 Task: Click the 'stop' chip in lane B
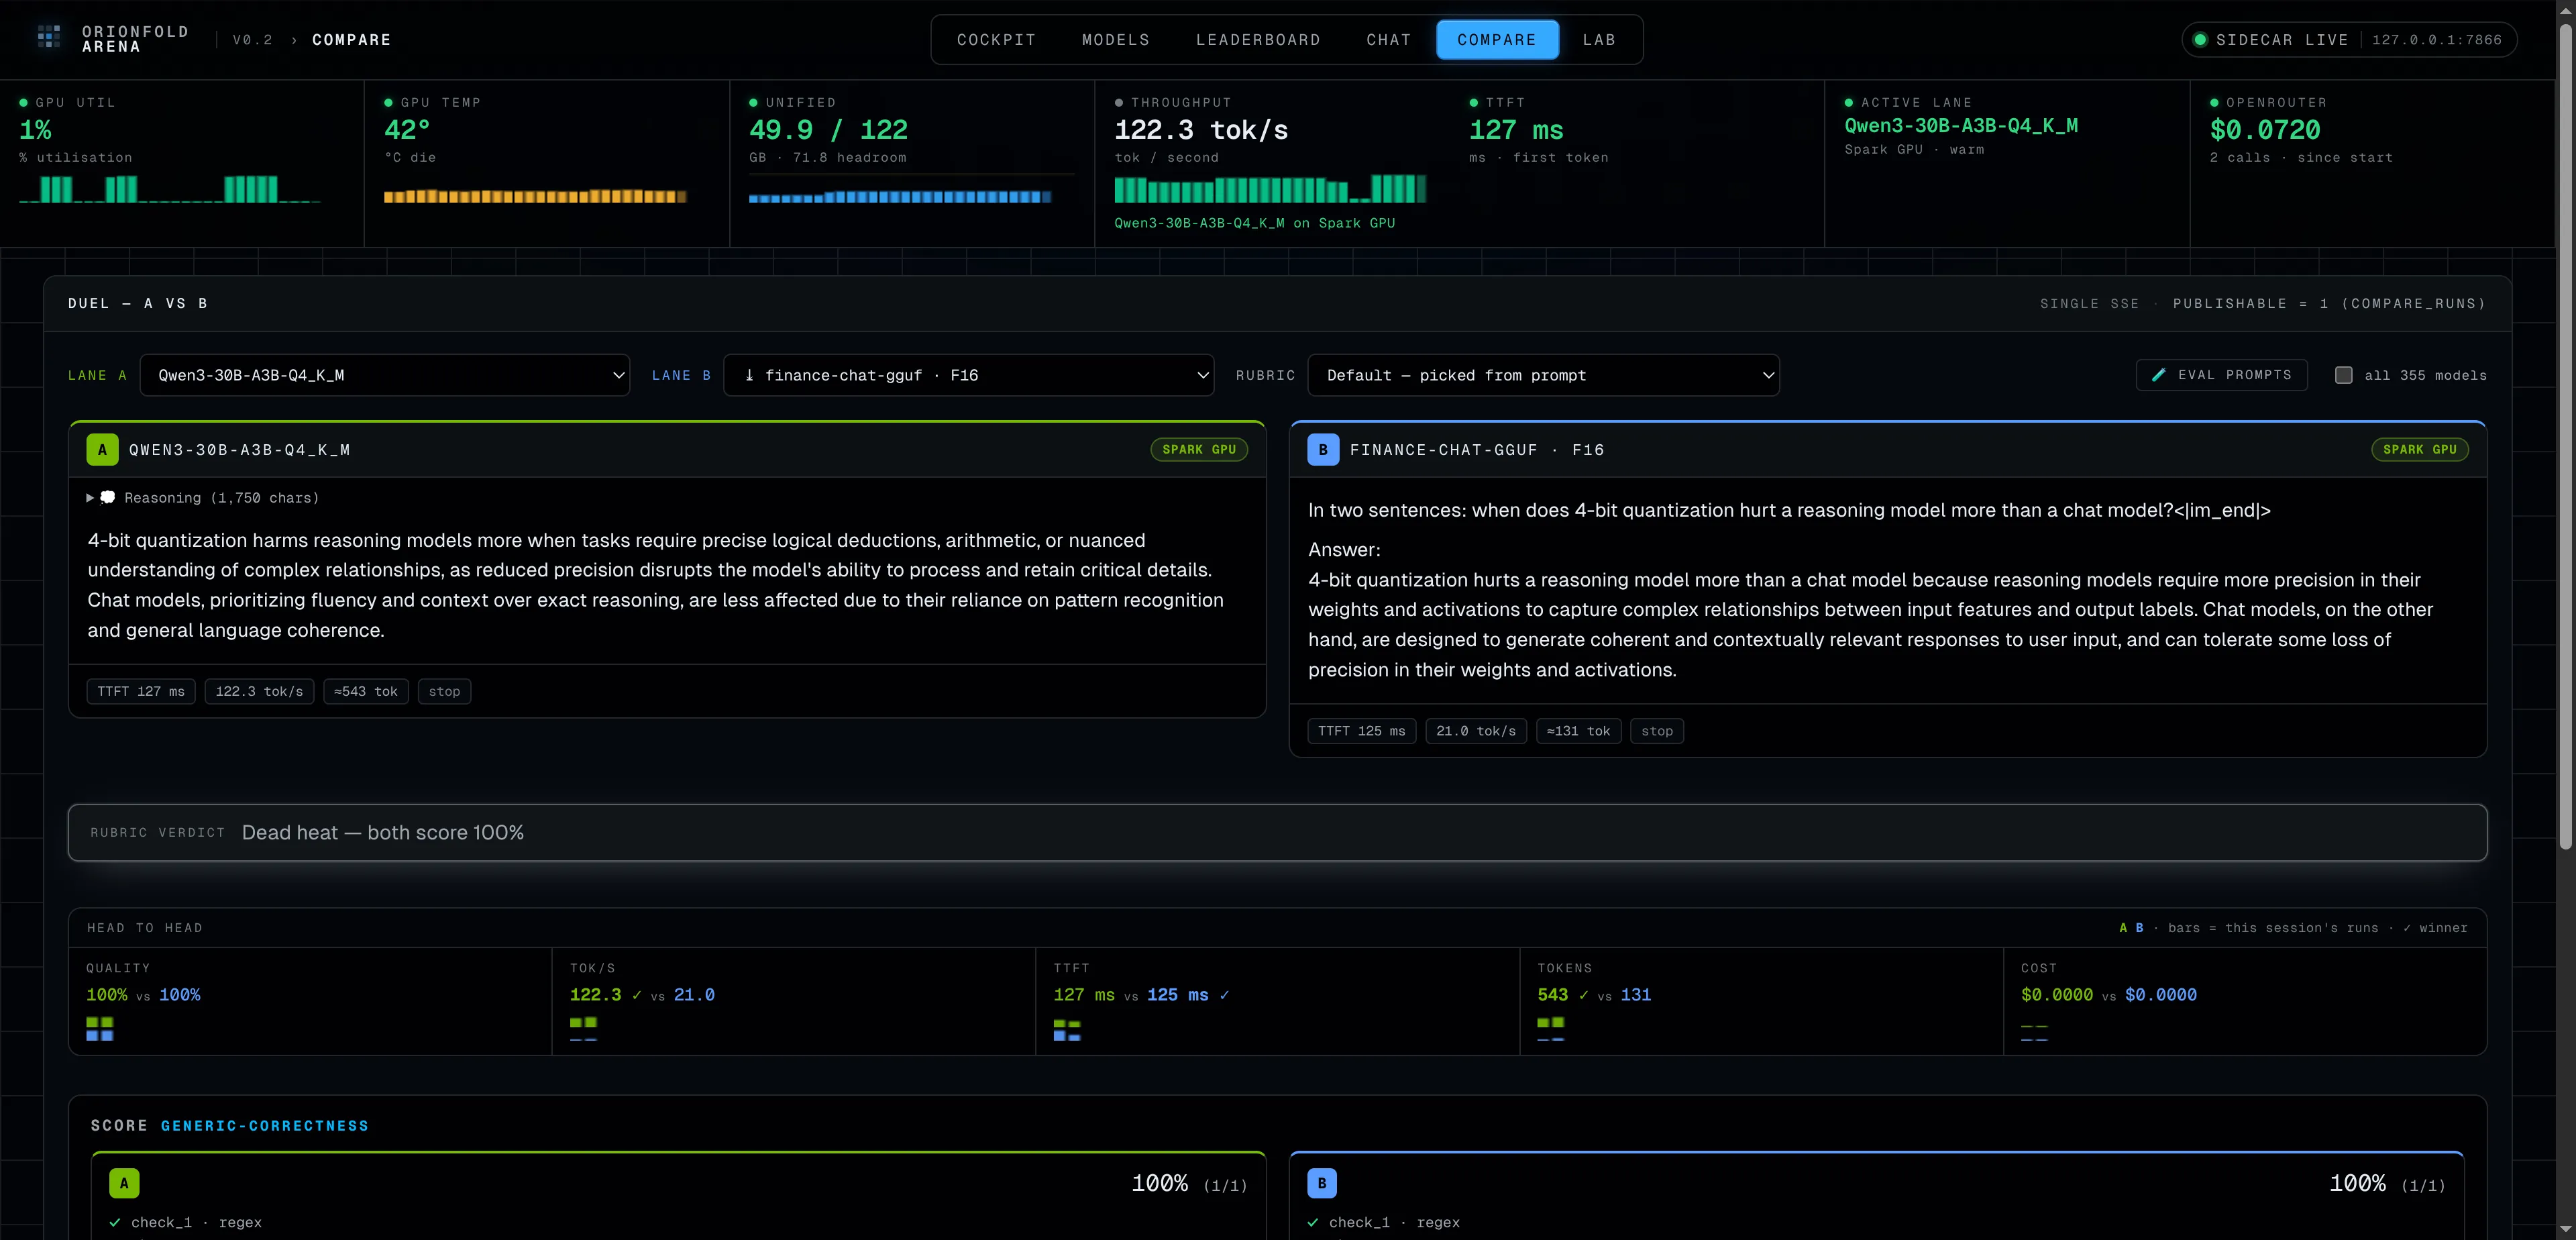pos(1657,731)
